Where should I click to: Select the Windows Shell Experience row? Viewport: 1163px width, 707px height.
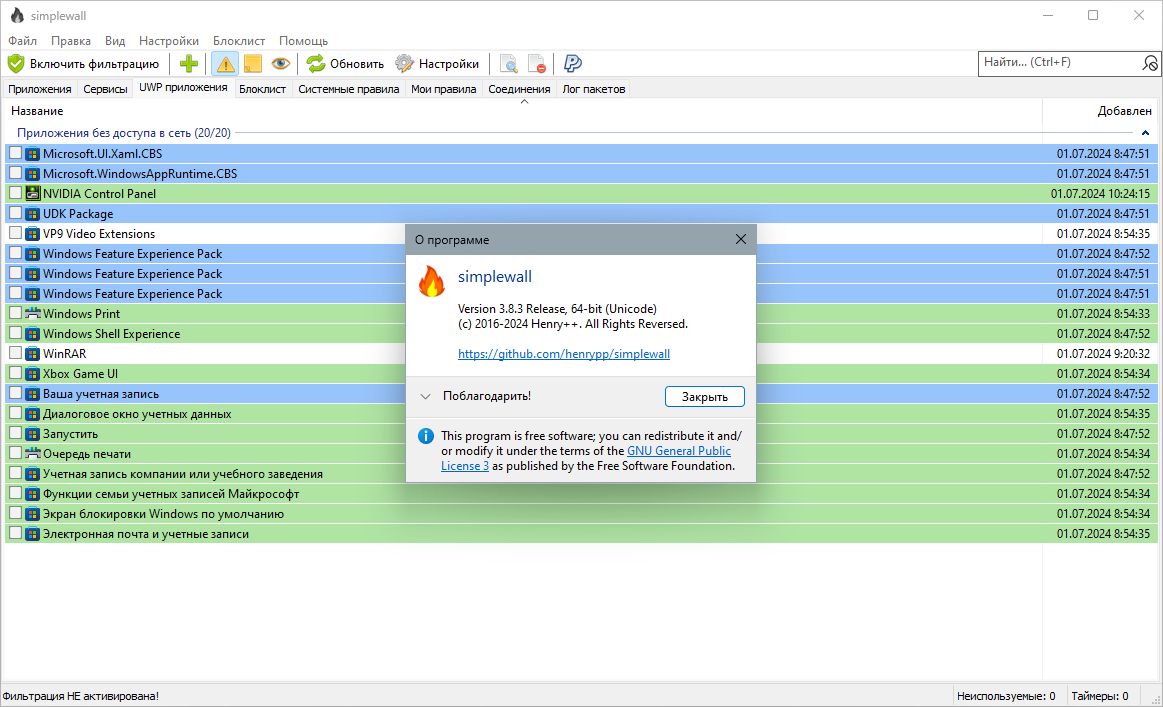point(581,334)
